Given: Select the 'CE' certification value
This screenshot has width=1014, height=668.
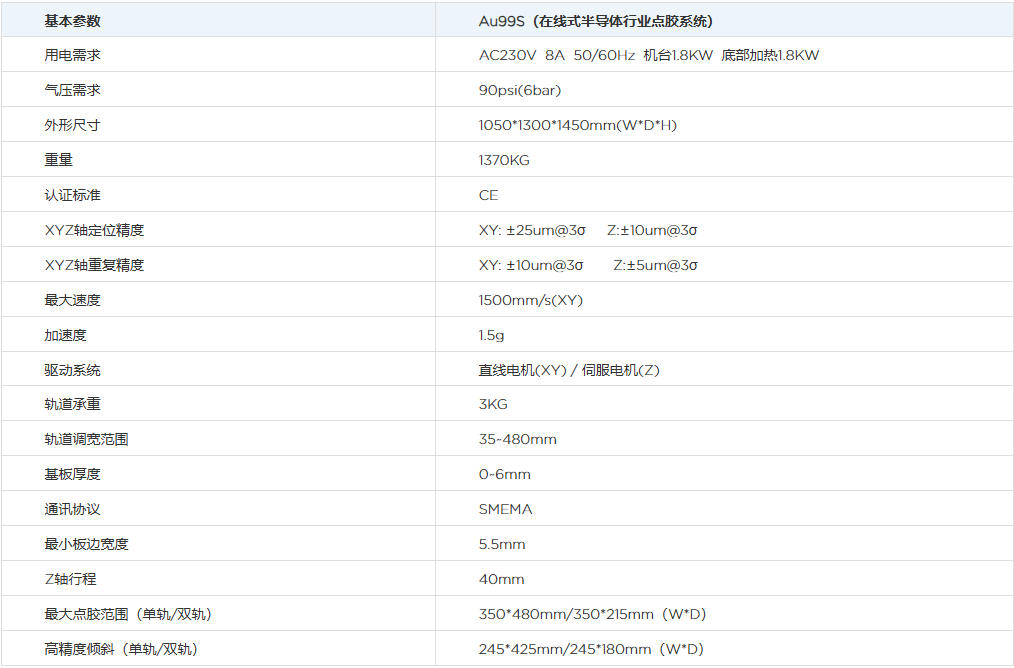Looking at the screenshot, I should tap(488, 195).
